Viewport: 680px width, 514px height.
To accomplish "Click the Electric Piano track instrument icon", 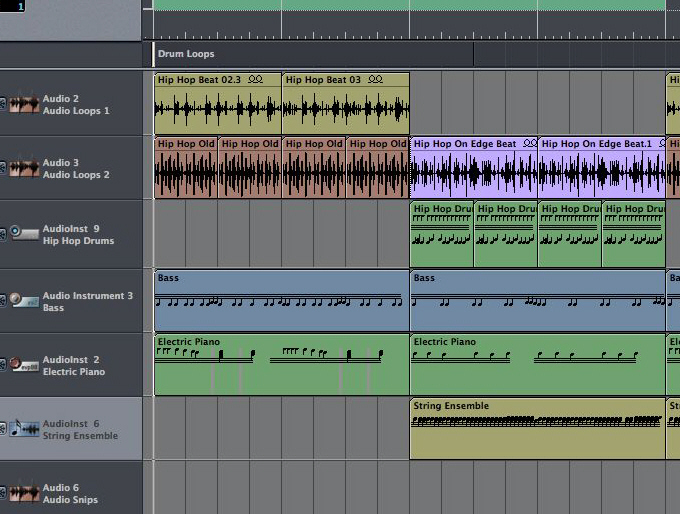I will pyautogui.click(x=24, y=364).
